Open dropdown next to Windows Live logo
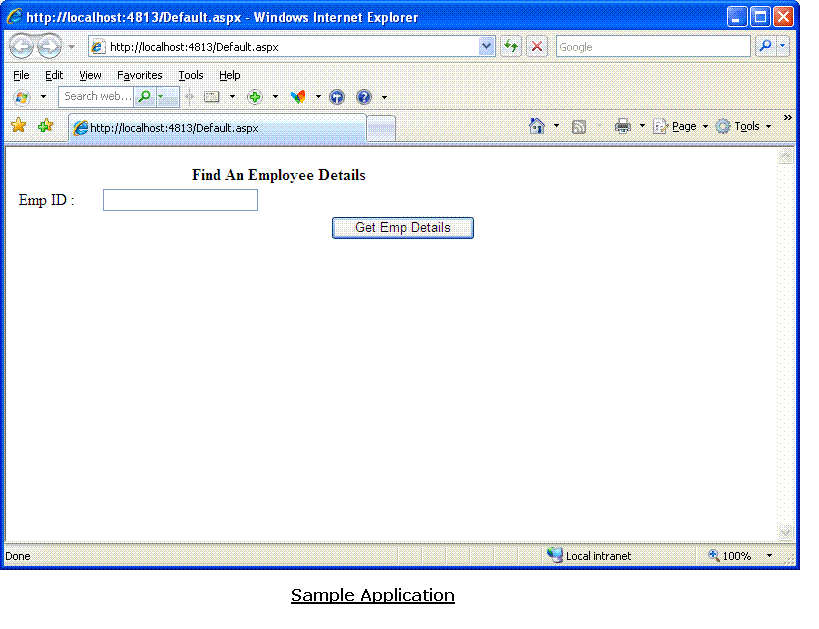819x629 pixels. (43, 97)
